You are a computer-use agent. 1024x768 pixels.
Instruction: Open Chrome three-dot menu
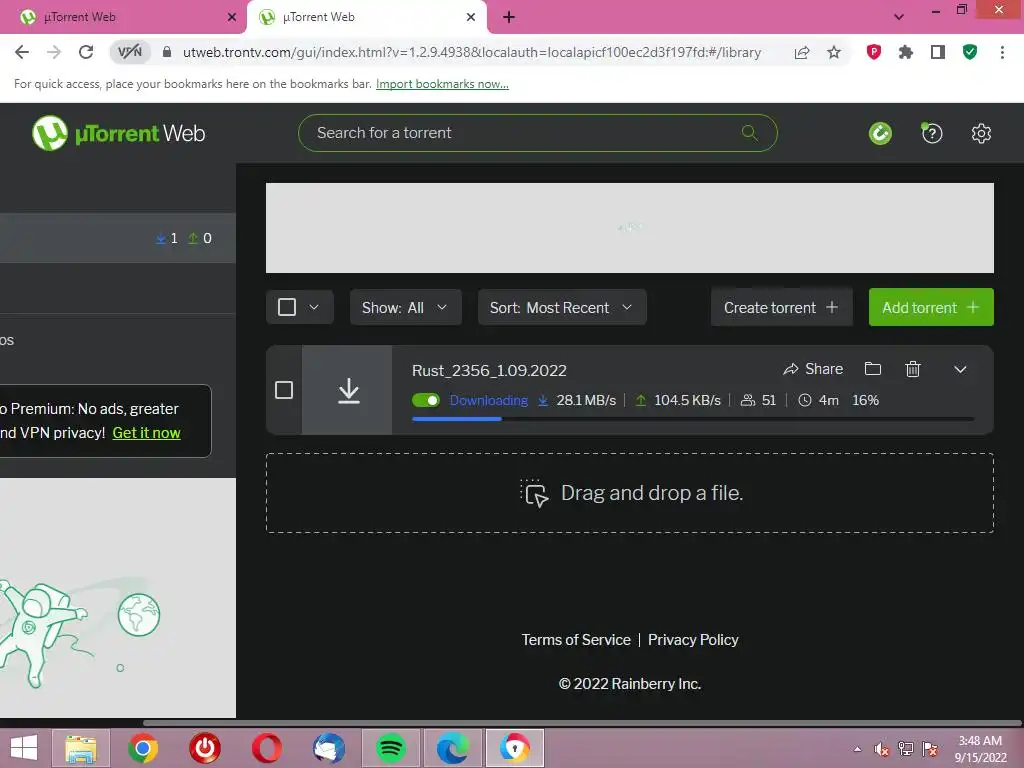1002,52
